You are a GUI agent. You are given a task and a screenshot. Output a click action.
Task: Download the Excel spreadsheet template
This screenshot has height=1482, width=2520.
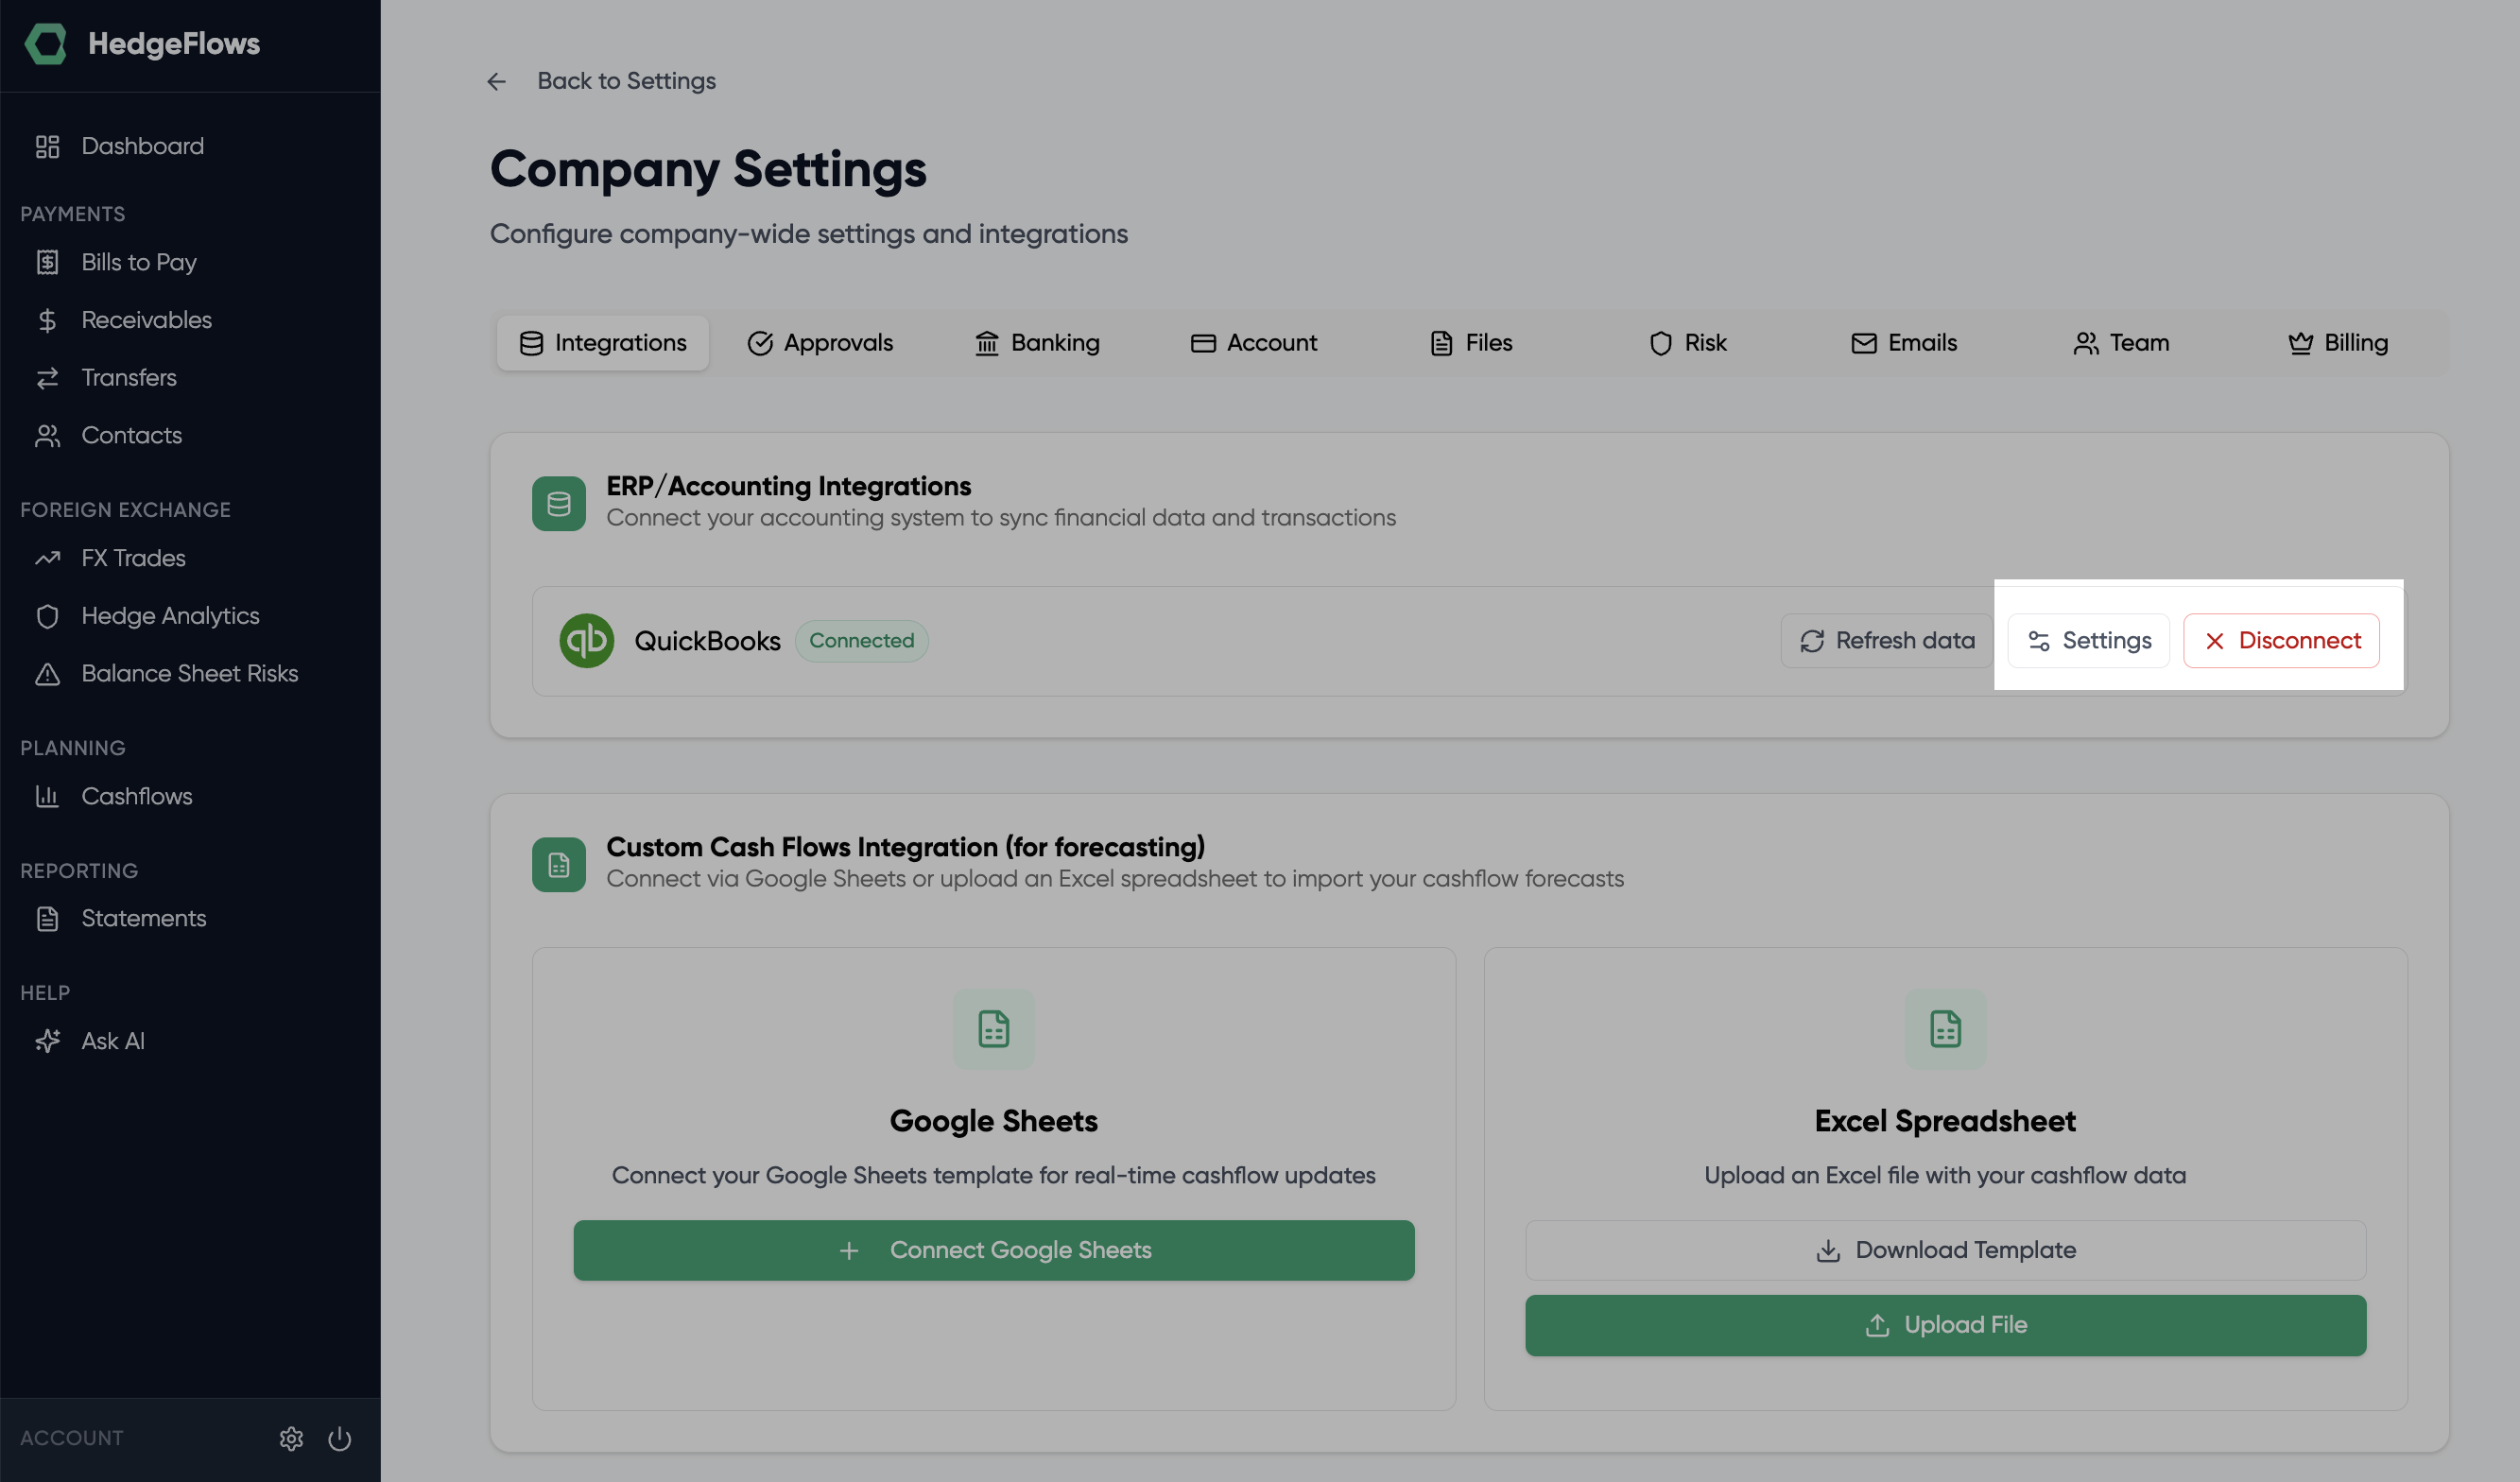(x=1945, y=1250)
